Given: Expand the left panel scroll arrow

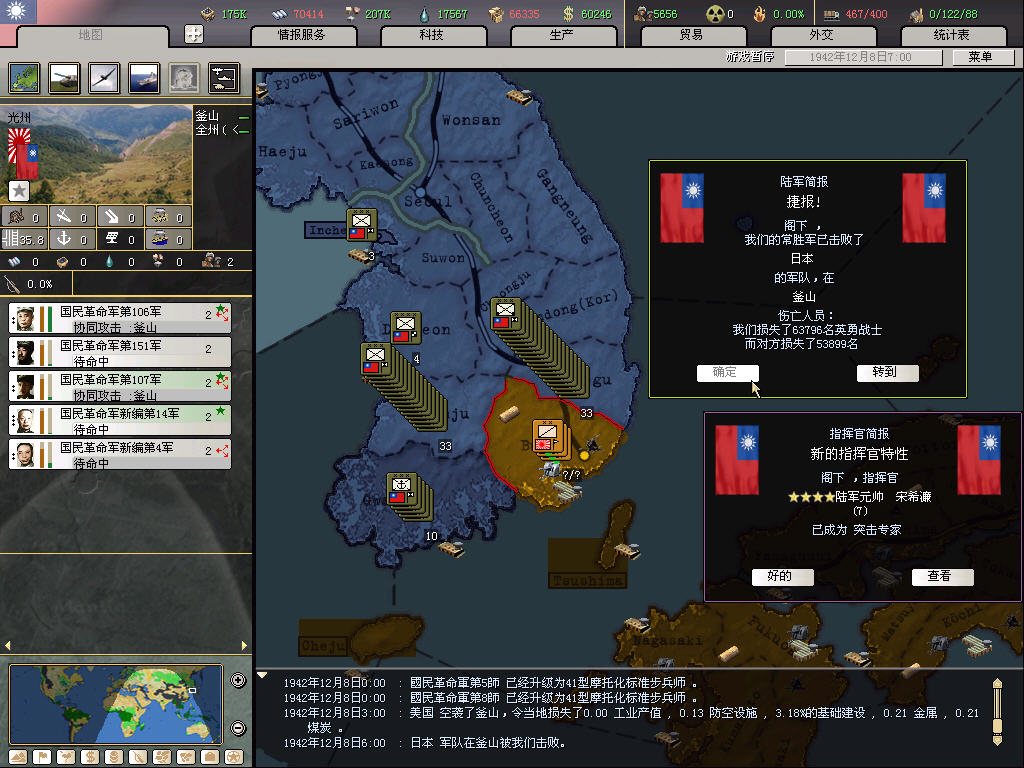Looking at the screenshot, I should point(8,646).
